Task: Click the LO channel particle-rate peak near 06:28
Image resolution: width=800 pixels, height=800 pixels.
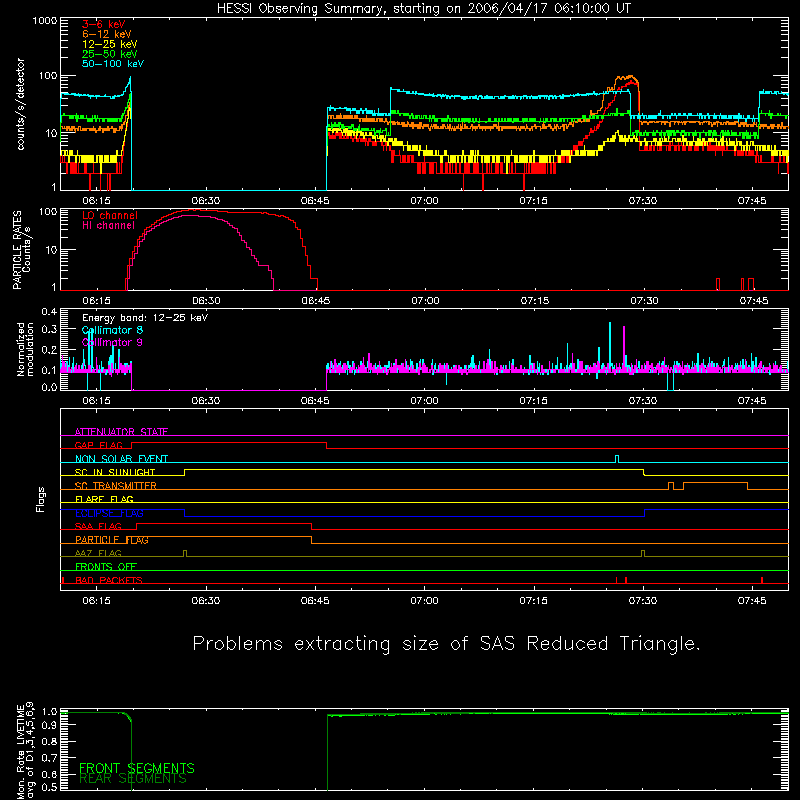Action: pyautogui.click(x=196, y=210)
